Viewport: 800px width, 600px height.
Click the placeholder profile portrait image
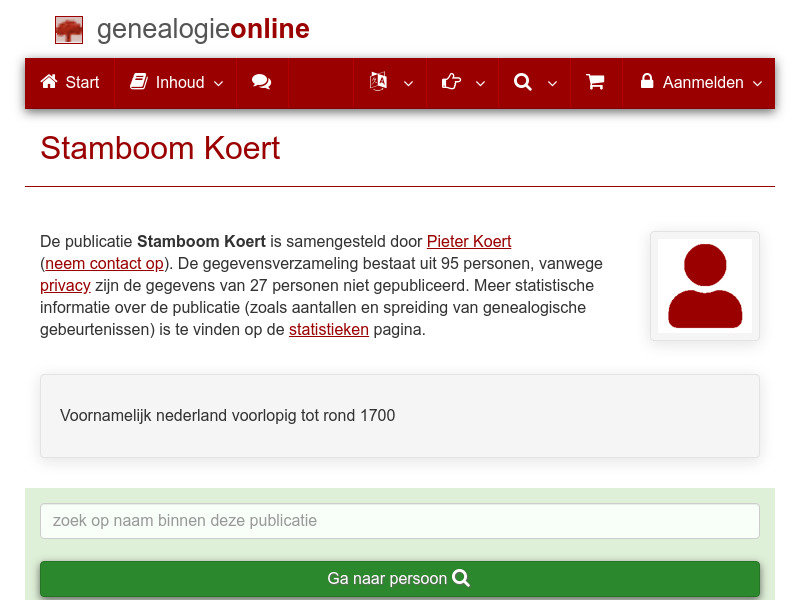click(x=704, y=286)
